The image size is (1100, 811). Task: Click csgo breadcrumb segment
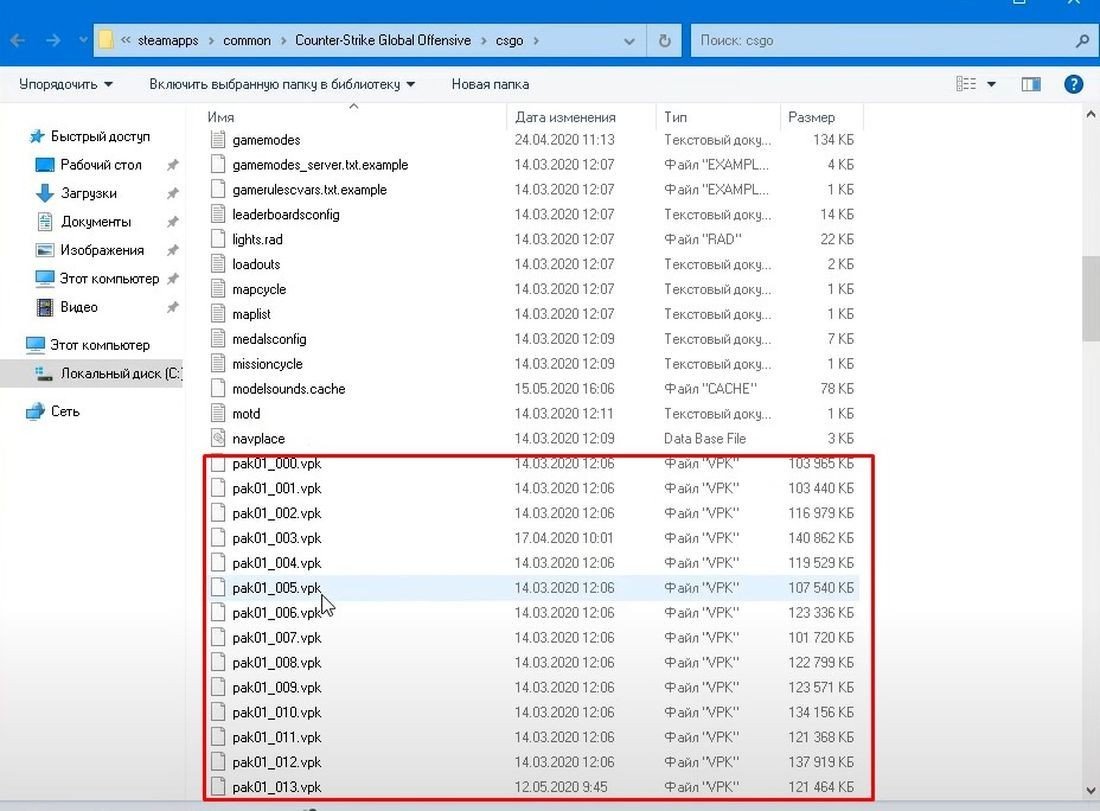point(509,41)
